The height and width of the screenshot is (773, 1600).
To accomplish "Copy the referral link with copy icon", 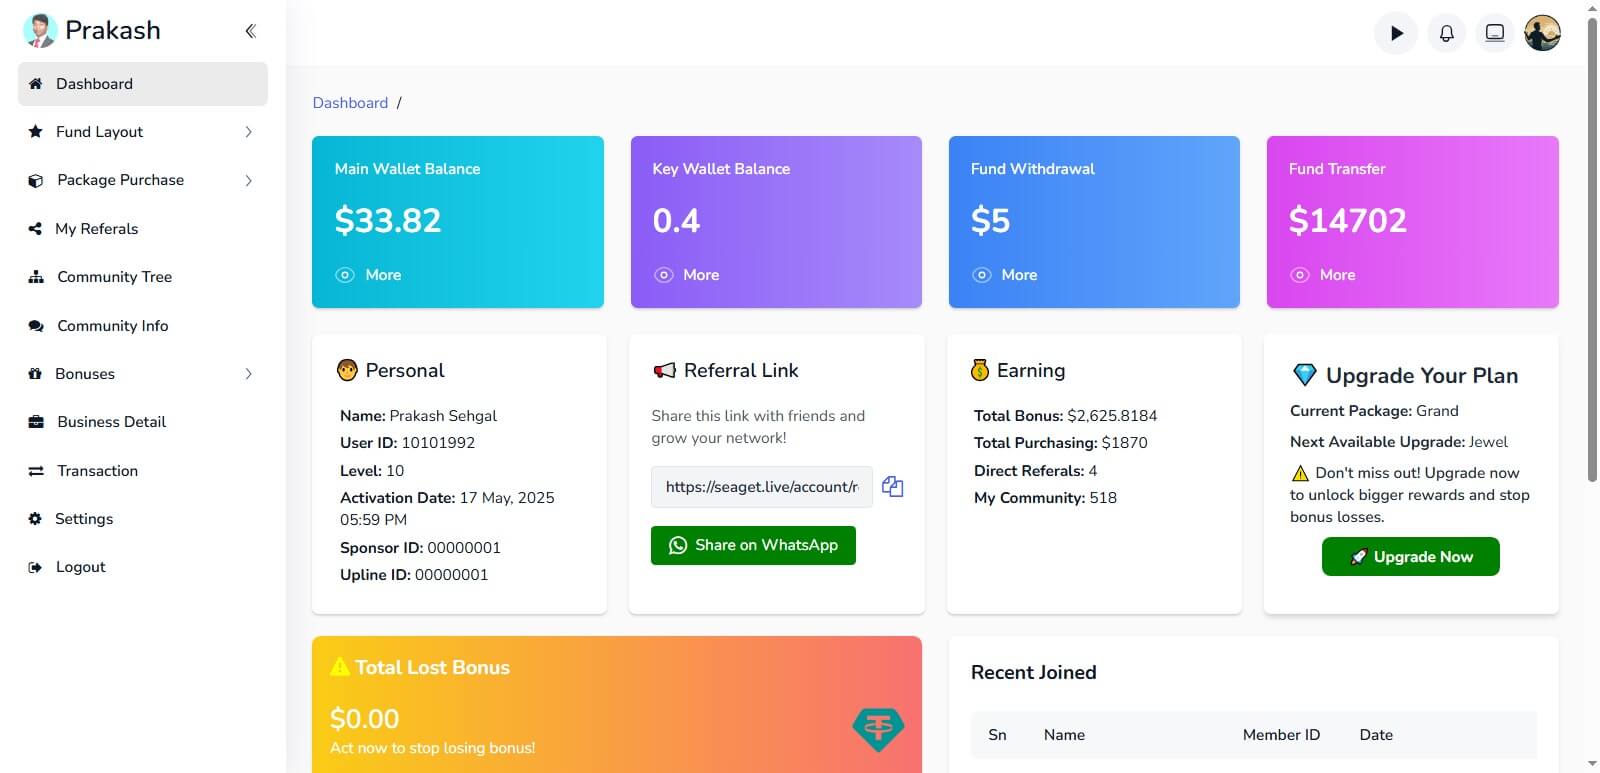I will pyautogui.click(x=893, y=487).
